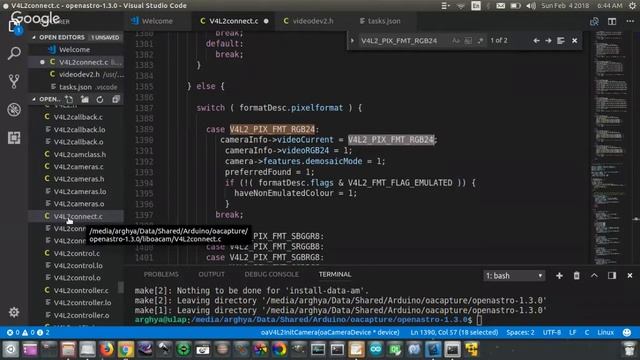Select the V4L2connect.c editor tab

coord(233,21)
